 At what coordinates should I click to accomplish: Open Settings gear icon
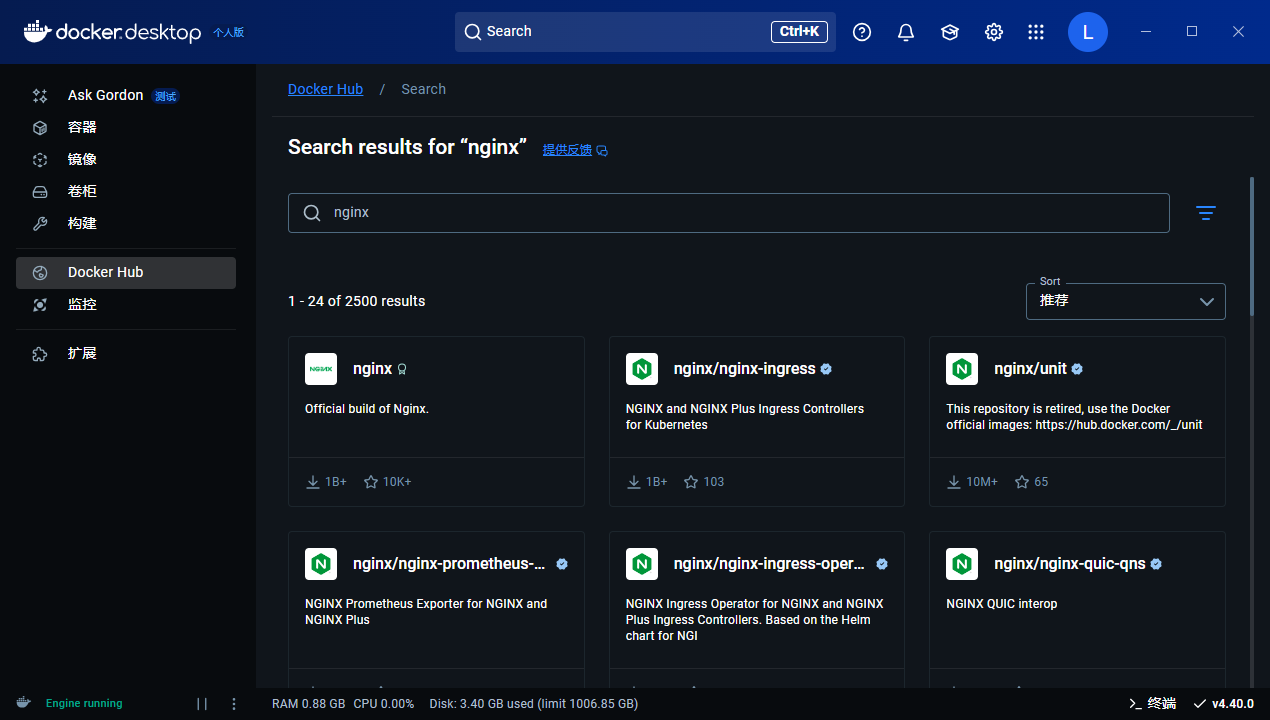(x=994, y=32)
